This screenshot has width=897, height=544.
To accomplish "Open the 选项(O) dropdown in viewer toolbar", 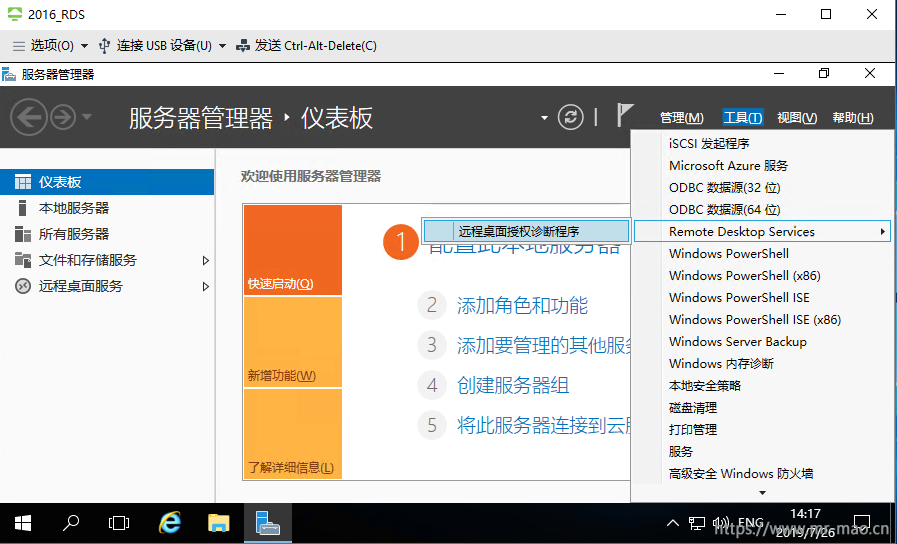I will coord(51,46).
